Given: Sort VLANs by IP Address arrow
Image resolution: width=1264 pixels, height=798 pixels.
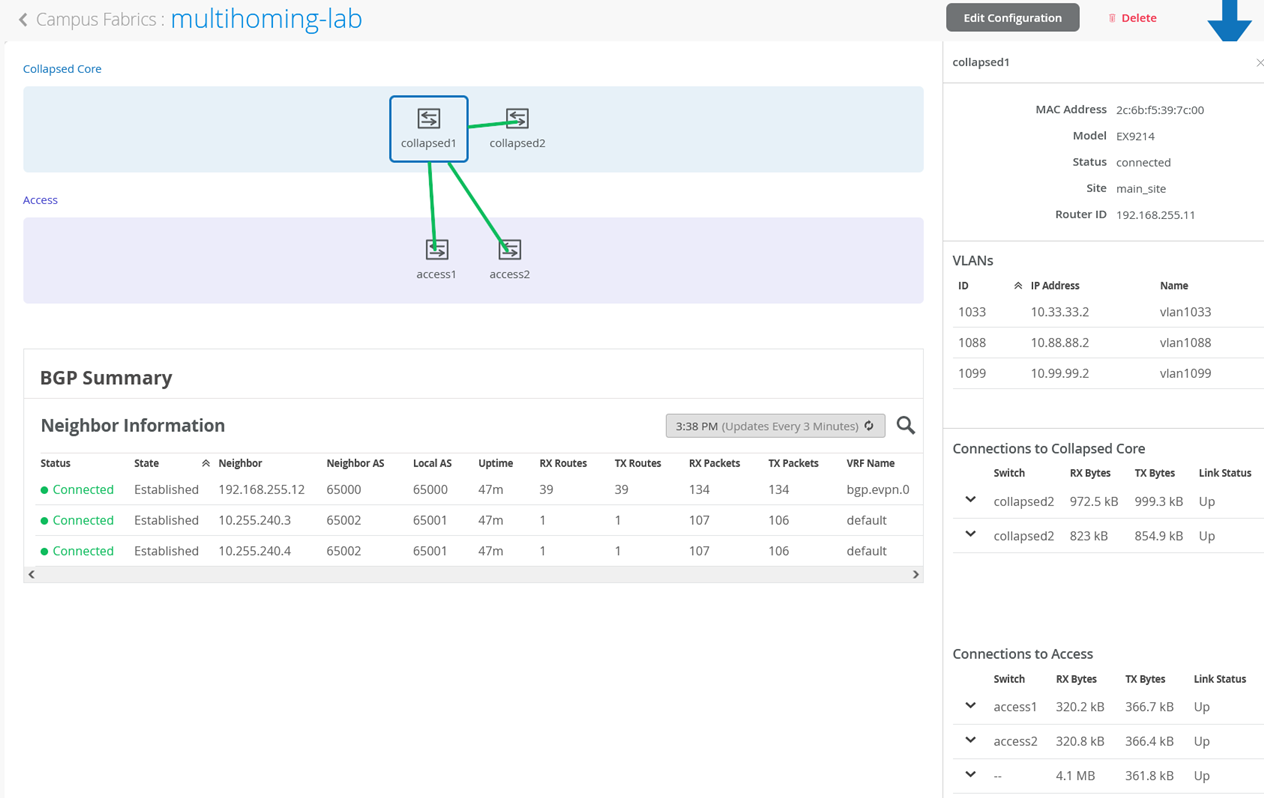Looking at the screenshot, I should click(1018, 286).
